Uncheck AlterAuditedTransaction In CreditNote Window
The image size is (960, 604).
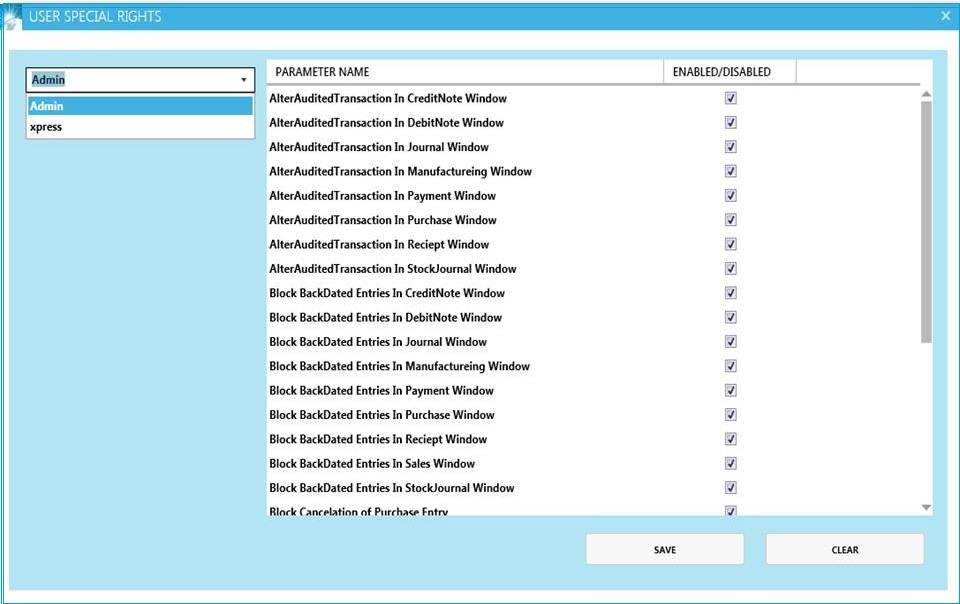(x=730, y=96)
